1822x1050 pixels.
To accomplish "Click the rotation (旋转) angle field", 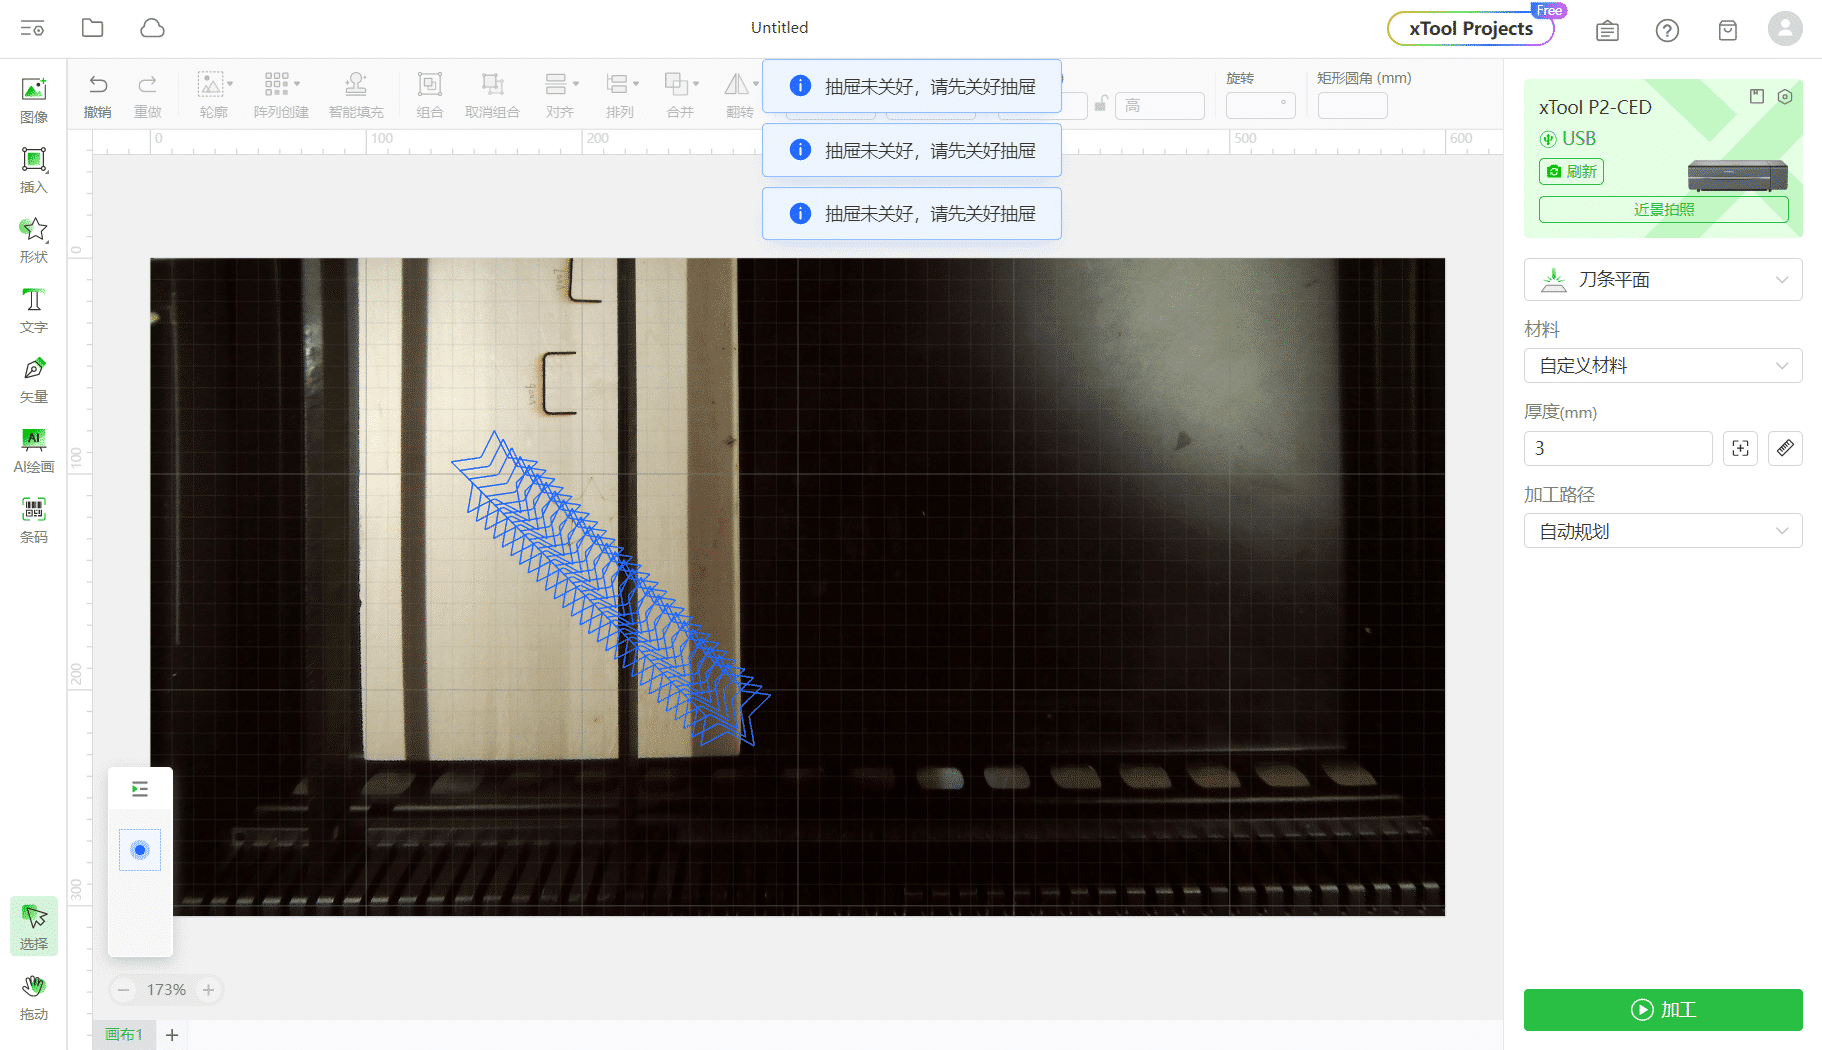I will tap(1261, 105).
